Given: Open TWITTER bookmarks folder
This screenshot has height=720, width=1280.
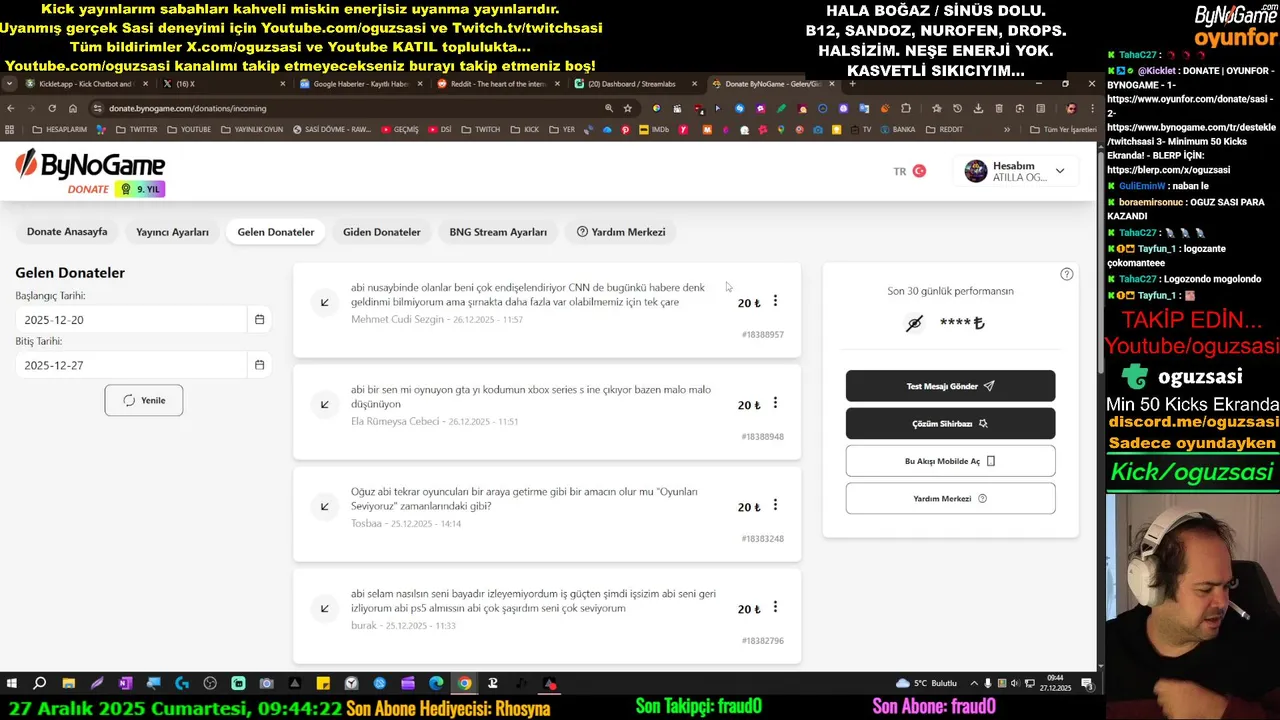Looking at the screenshot, I should [136, 129].
